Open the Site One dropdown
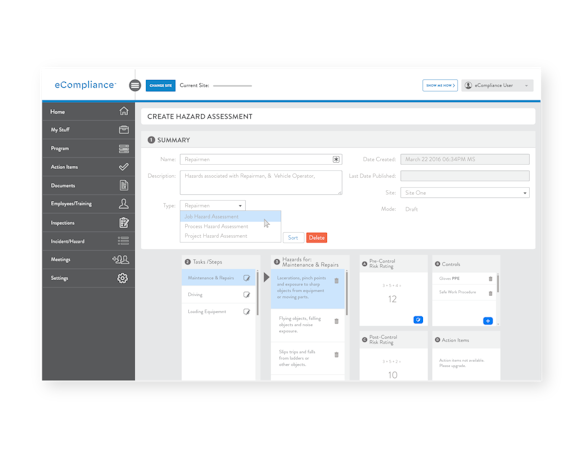 tap(465, 193)
